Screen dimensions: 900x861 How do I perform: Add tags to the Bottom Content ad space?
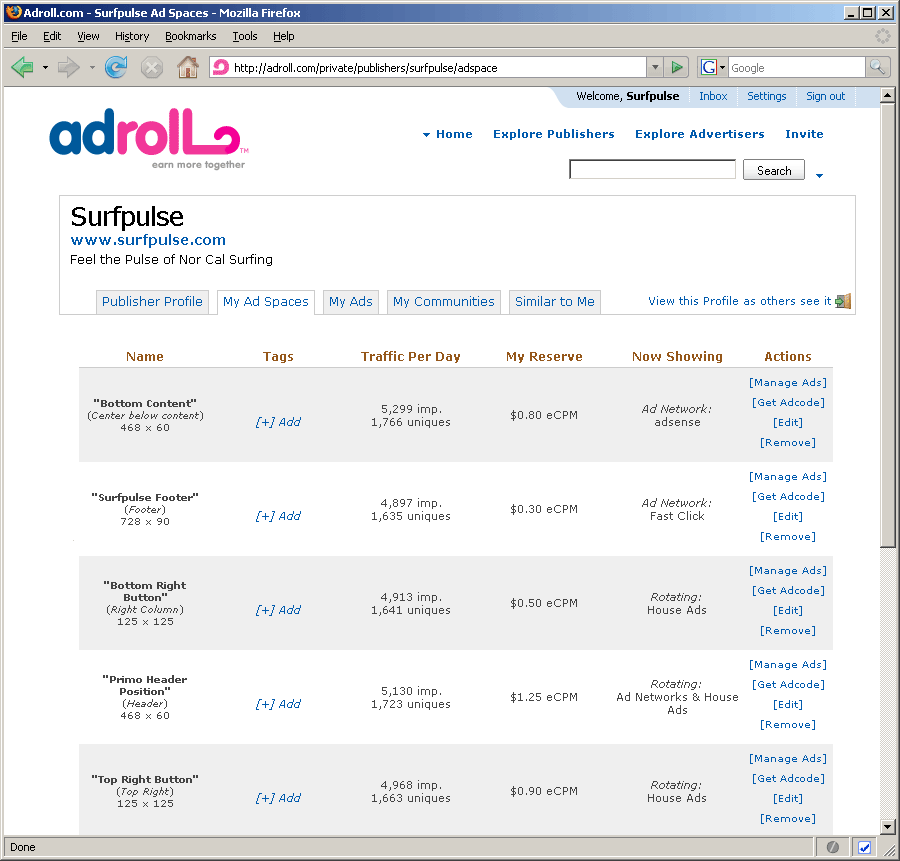tap(278, 422)
